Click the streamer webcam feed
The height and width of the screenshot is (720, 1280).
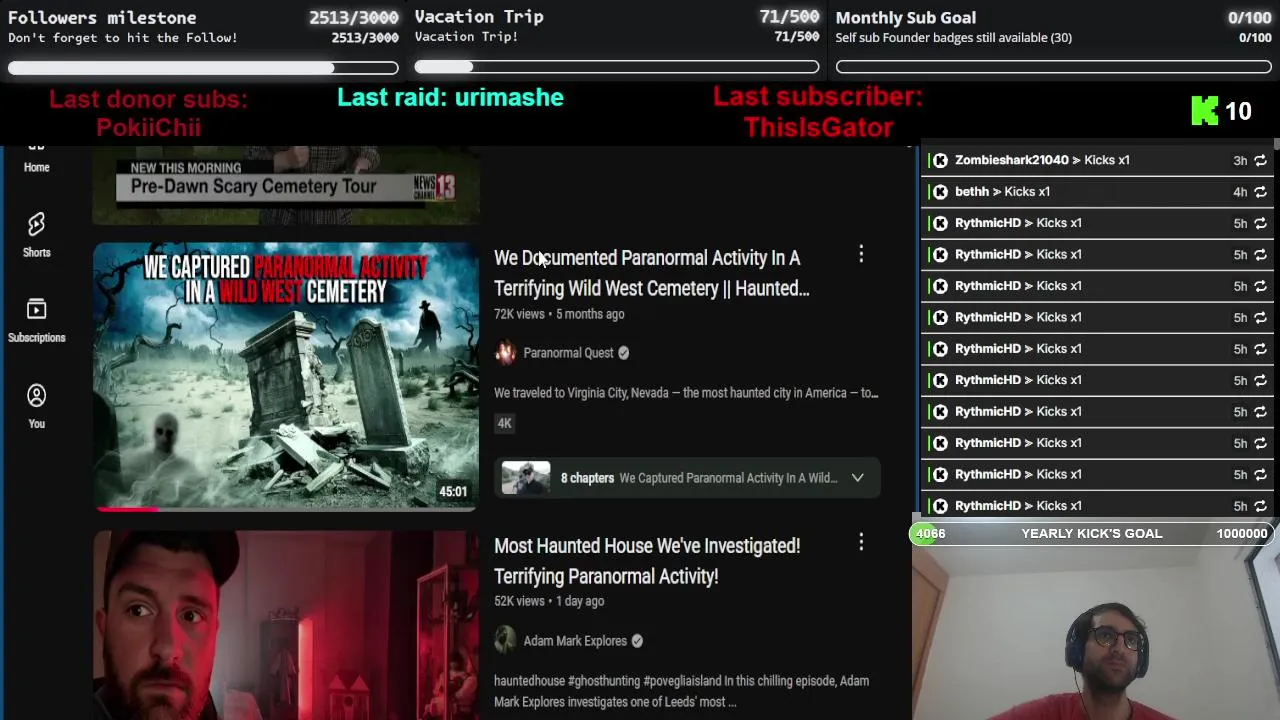(1096, 633)
